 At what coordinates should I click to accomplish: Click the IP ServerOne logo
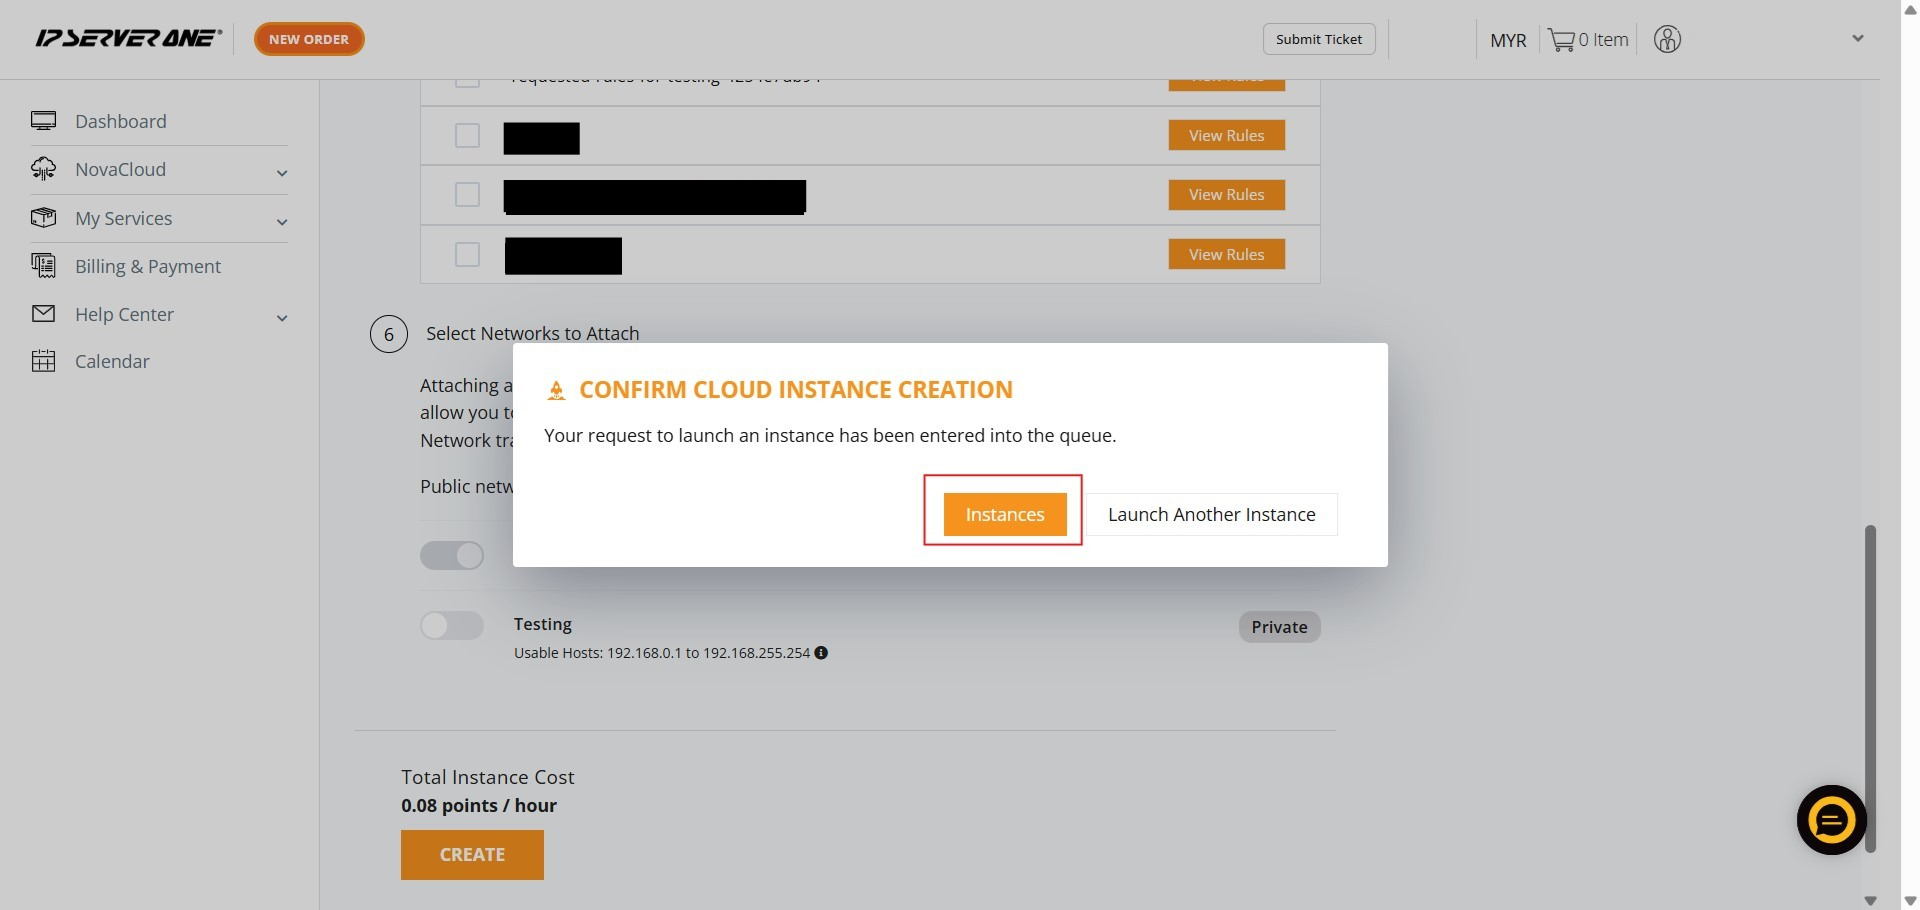click(128, 38)
